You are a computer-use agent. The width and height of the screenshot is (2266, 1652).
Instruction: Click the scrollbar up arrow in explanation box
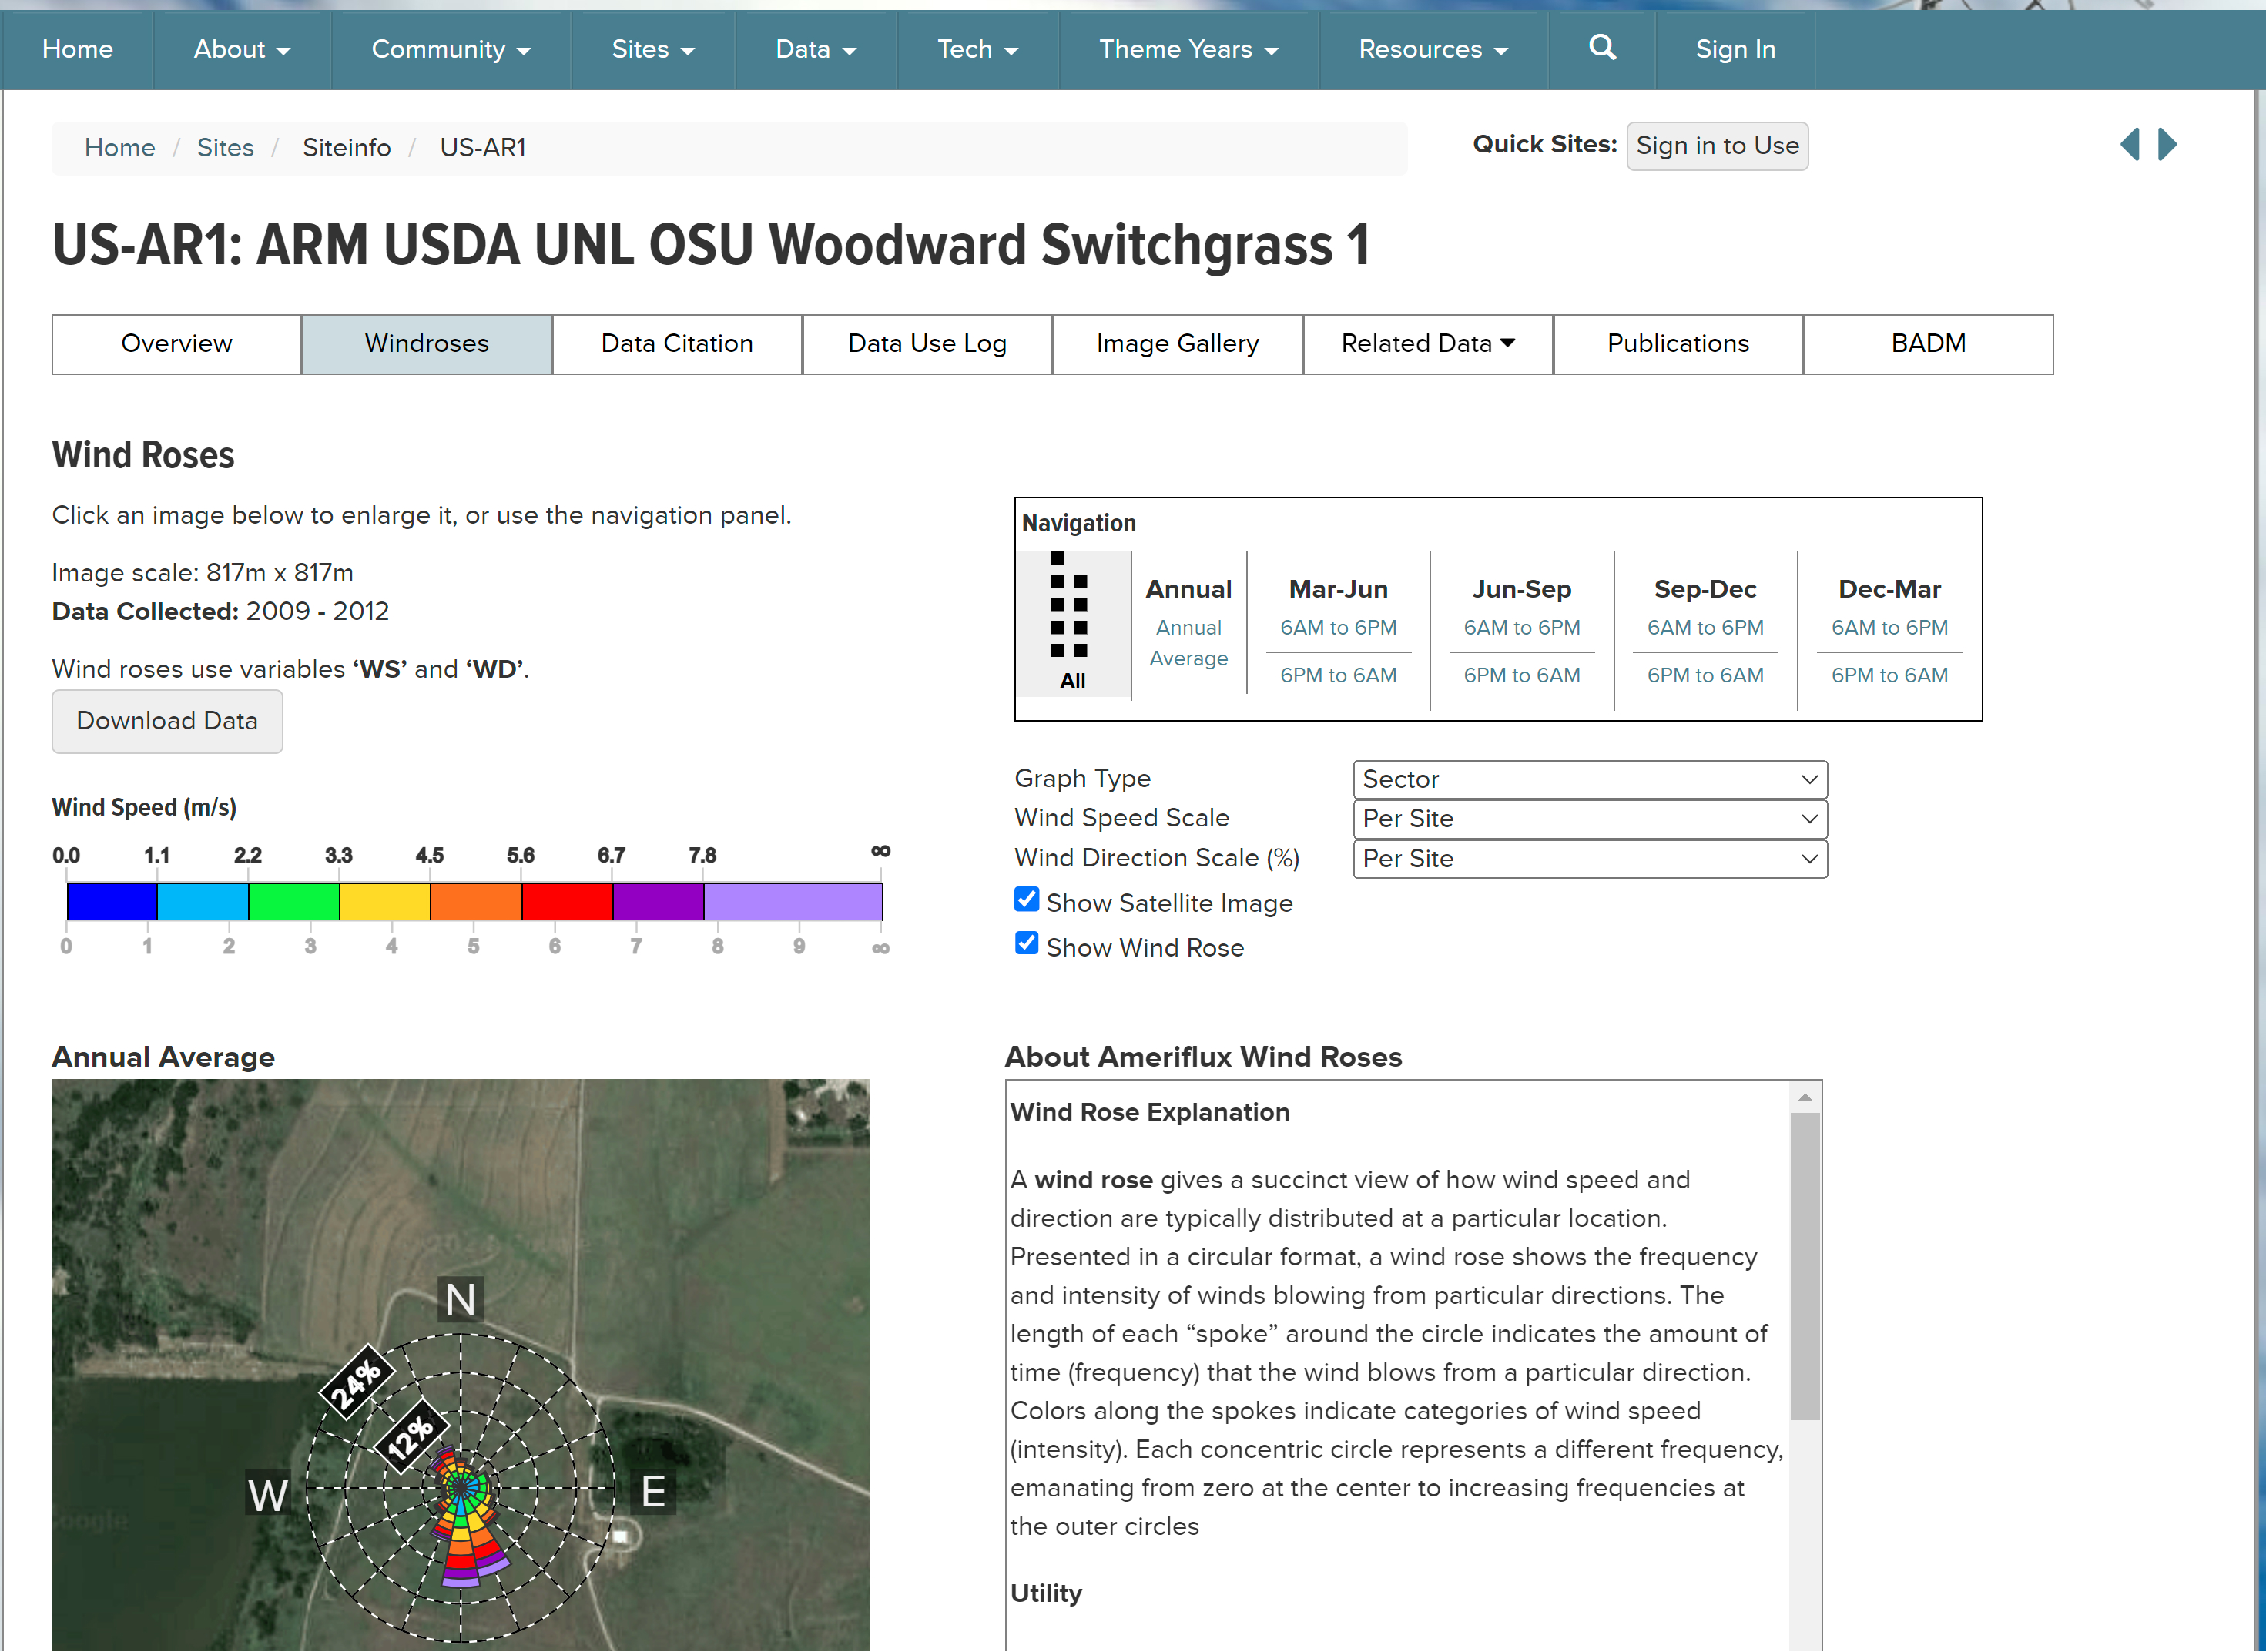(x=1804, y=1098)
